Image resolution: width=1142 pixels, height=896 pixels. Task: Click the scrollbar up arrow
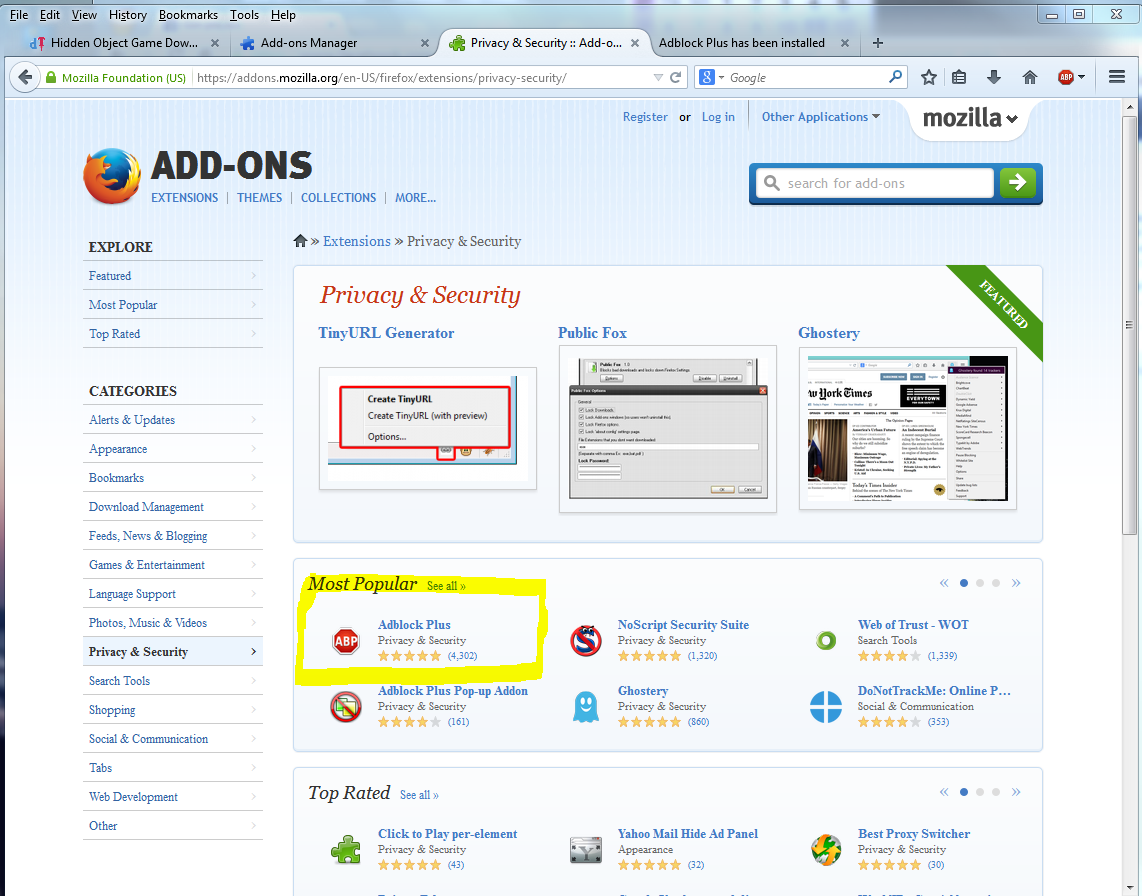point(1129,107)
